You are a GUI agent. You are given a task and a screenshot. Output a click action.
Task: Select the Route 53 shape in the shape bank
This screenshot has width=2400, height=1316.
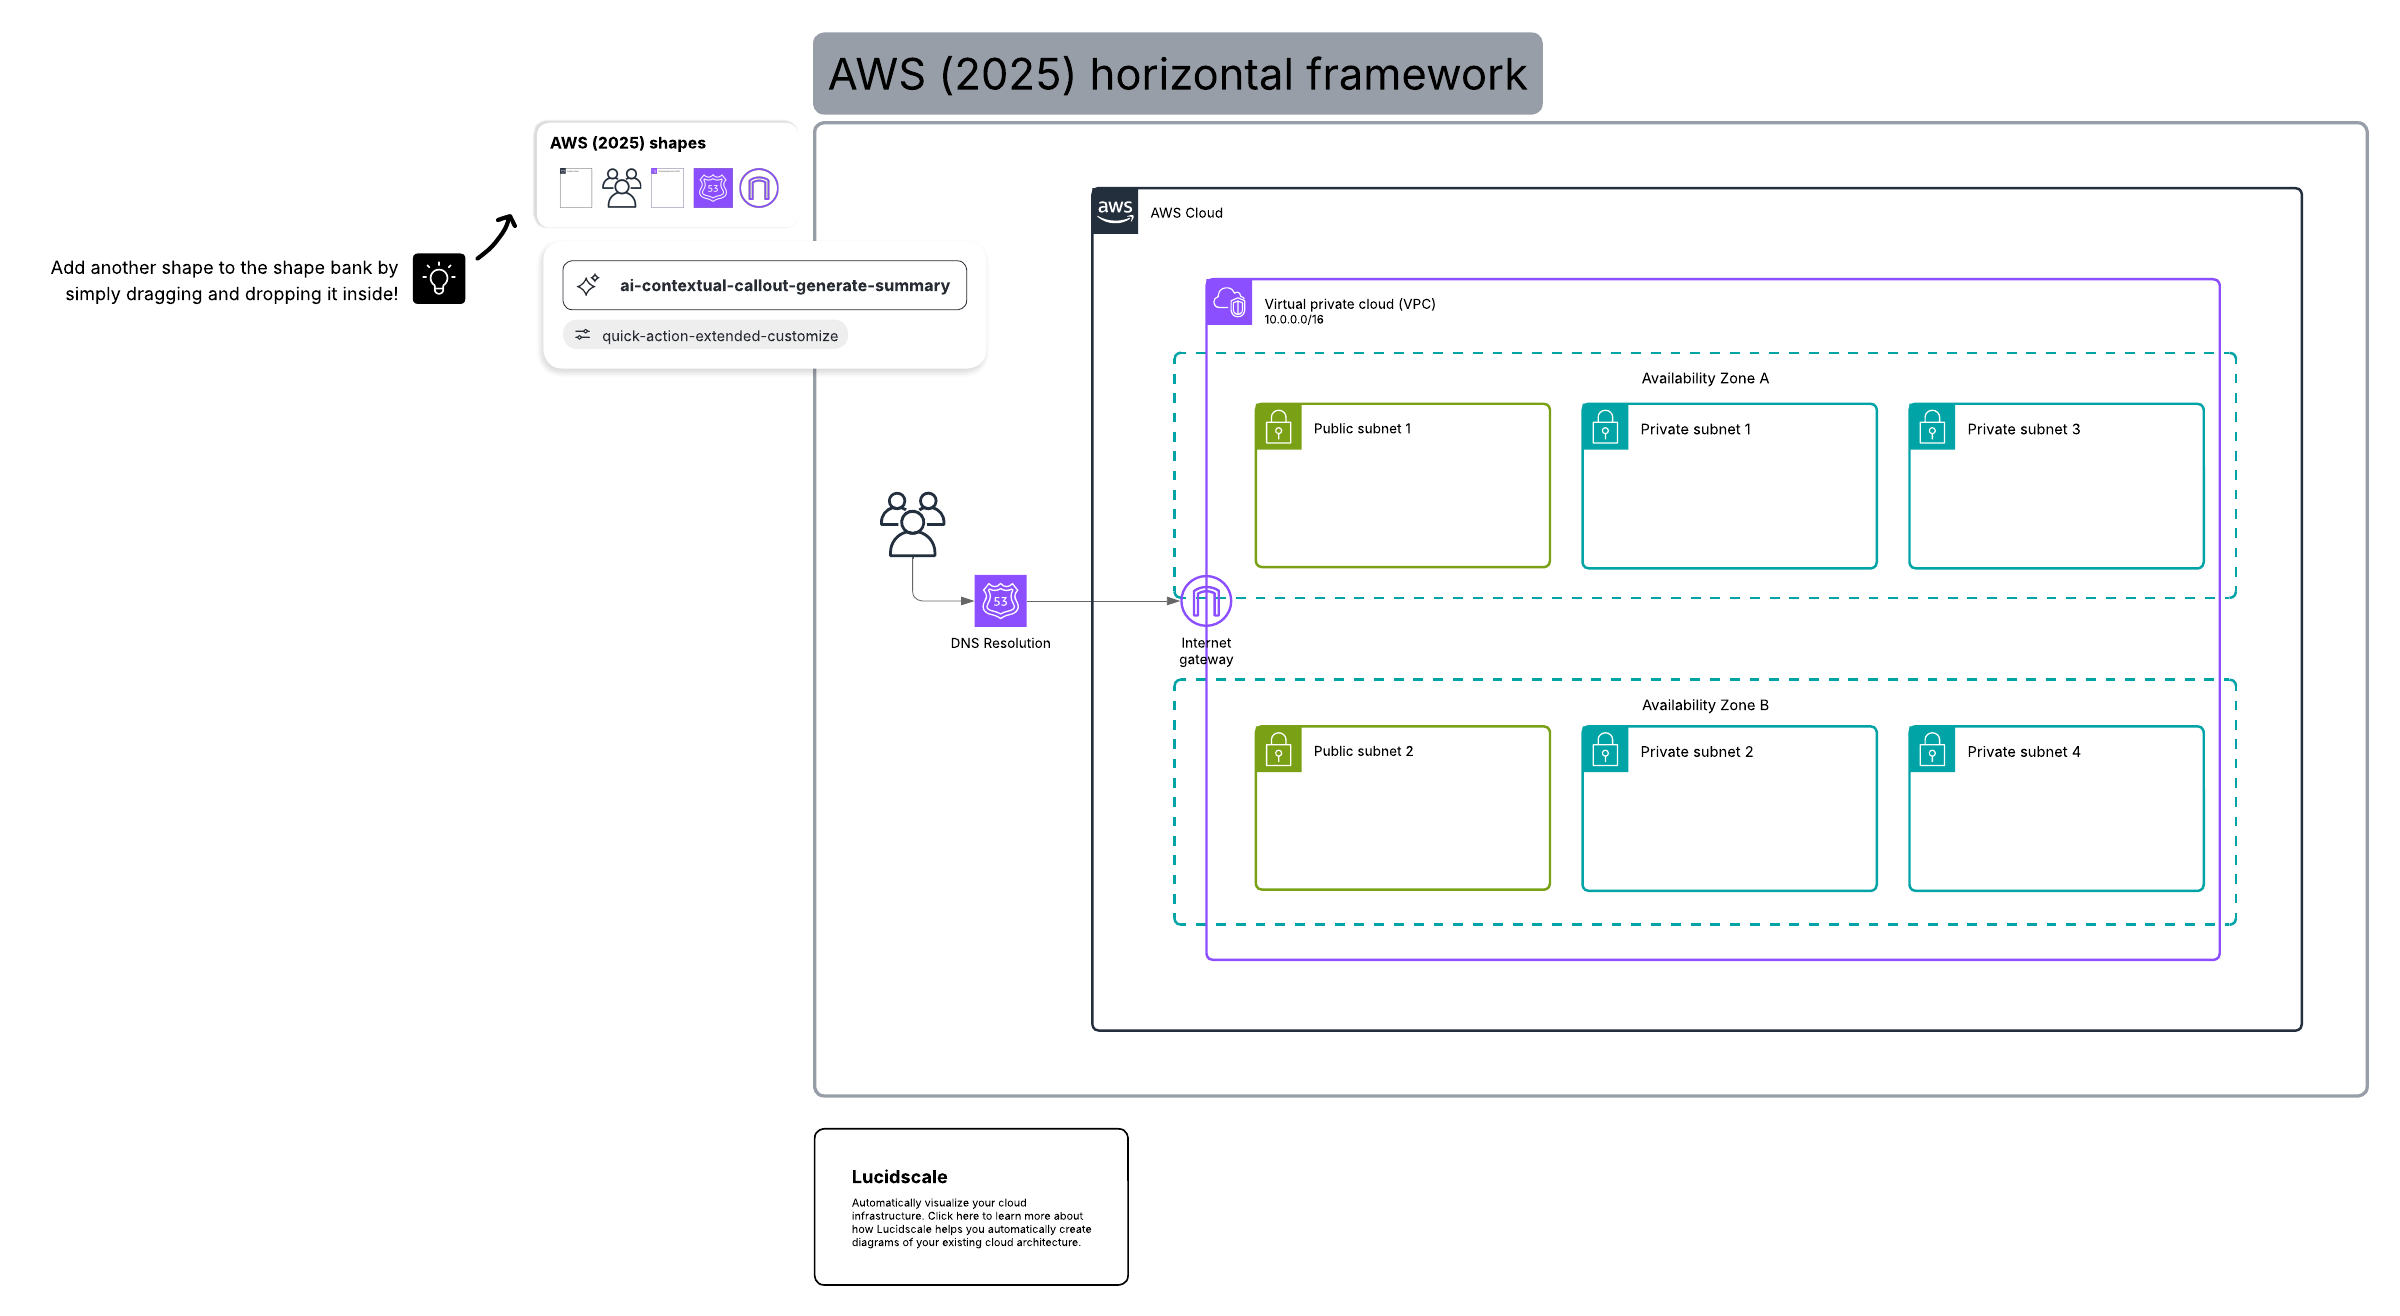(x=713, y=188)
